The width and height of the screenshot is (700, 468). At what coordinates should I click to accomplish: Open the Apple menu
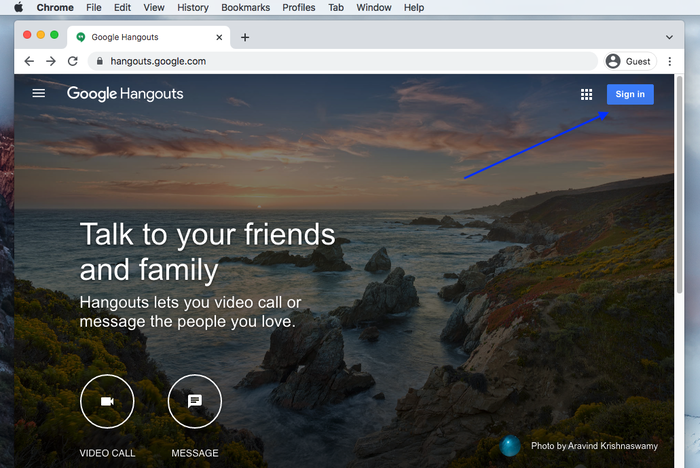[x=19, y=7]
